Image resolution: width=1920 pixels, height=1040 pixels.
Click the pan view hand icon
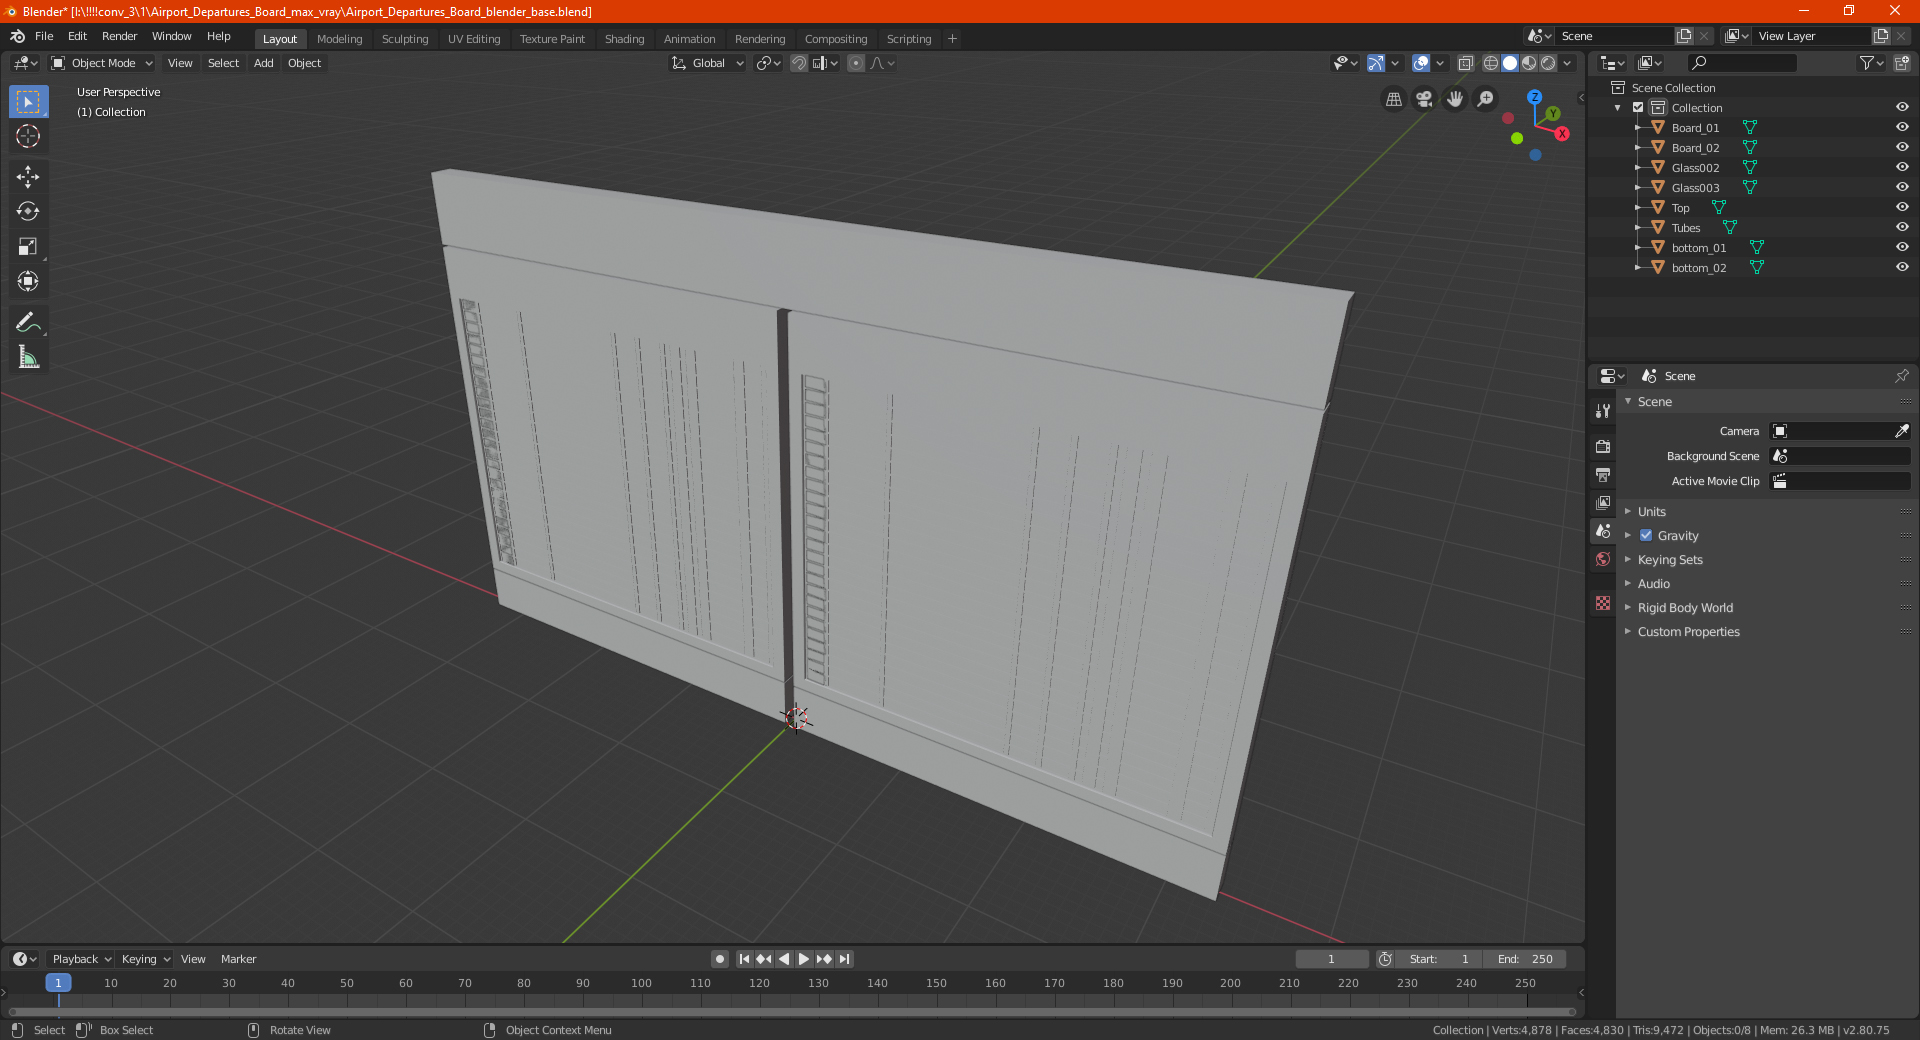click(x=1455, y=99)
